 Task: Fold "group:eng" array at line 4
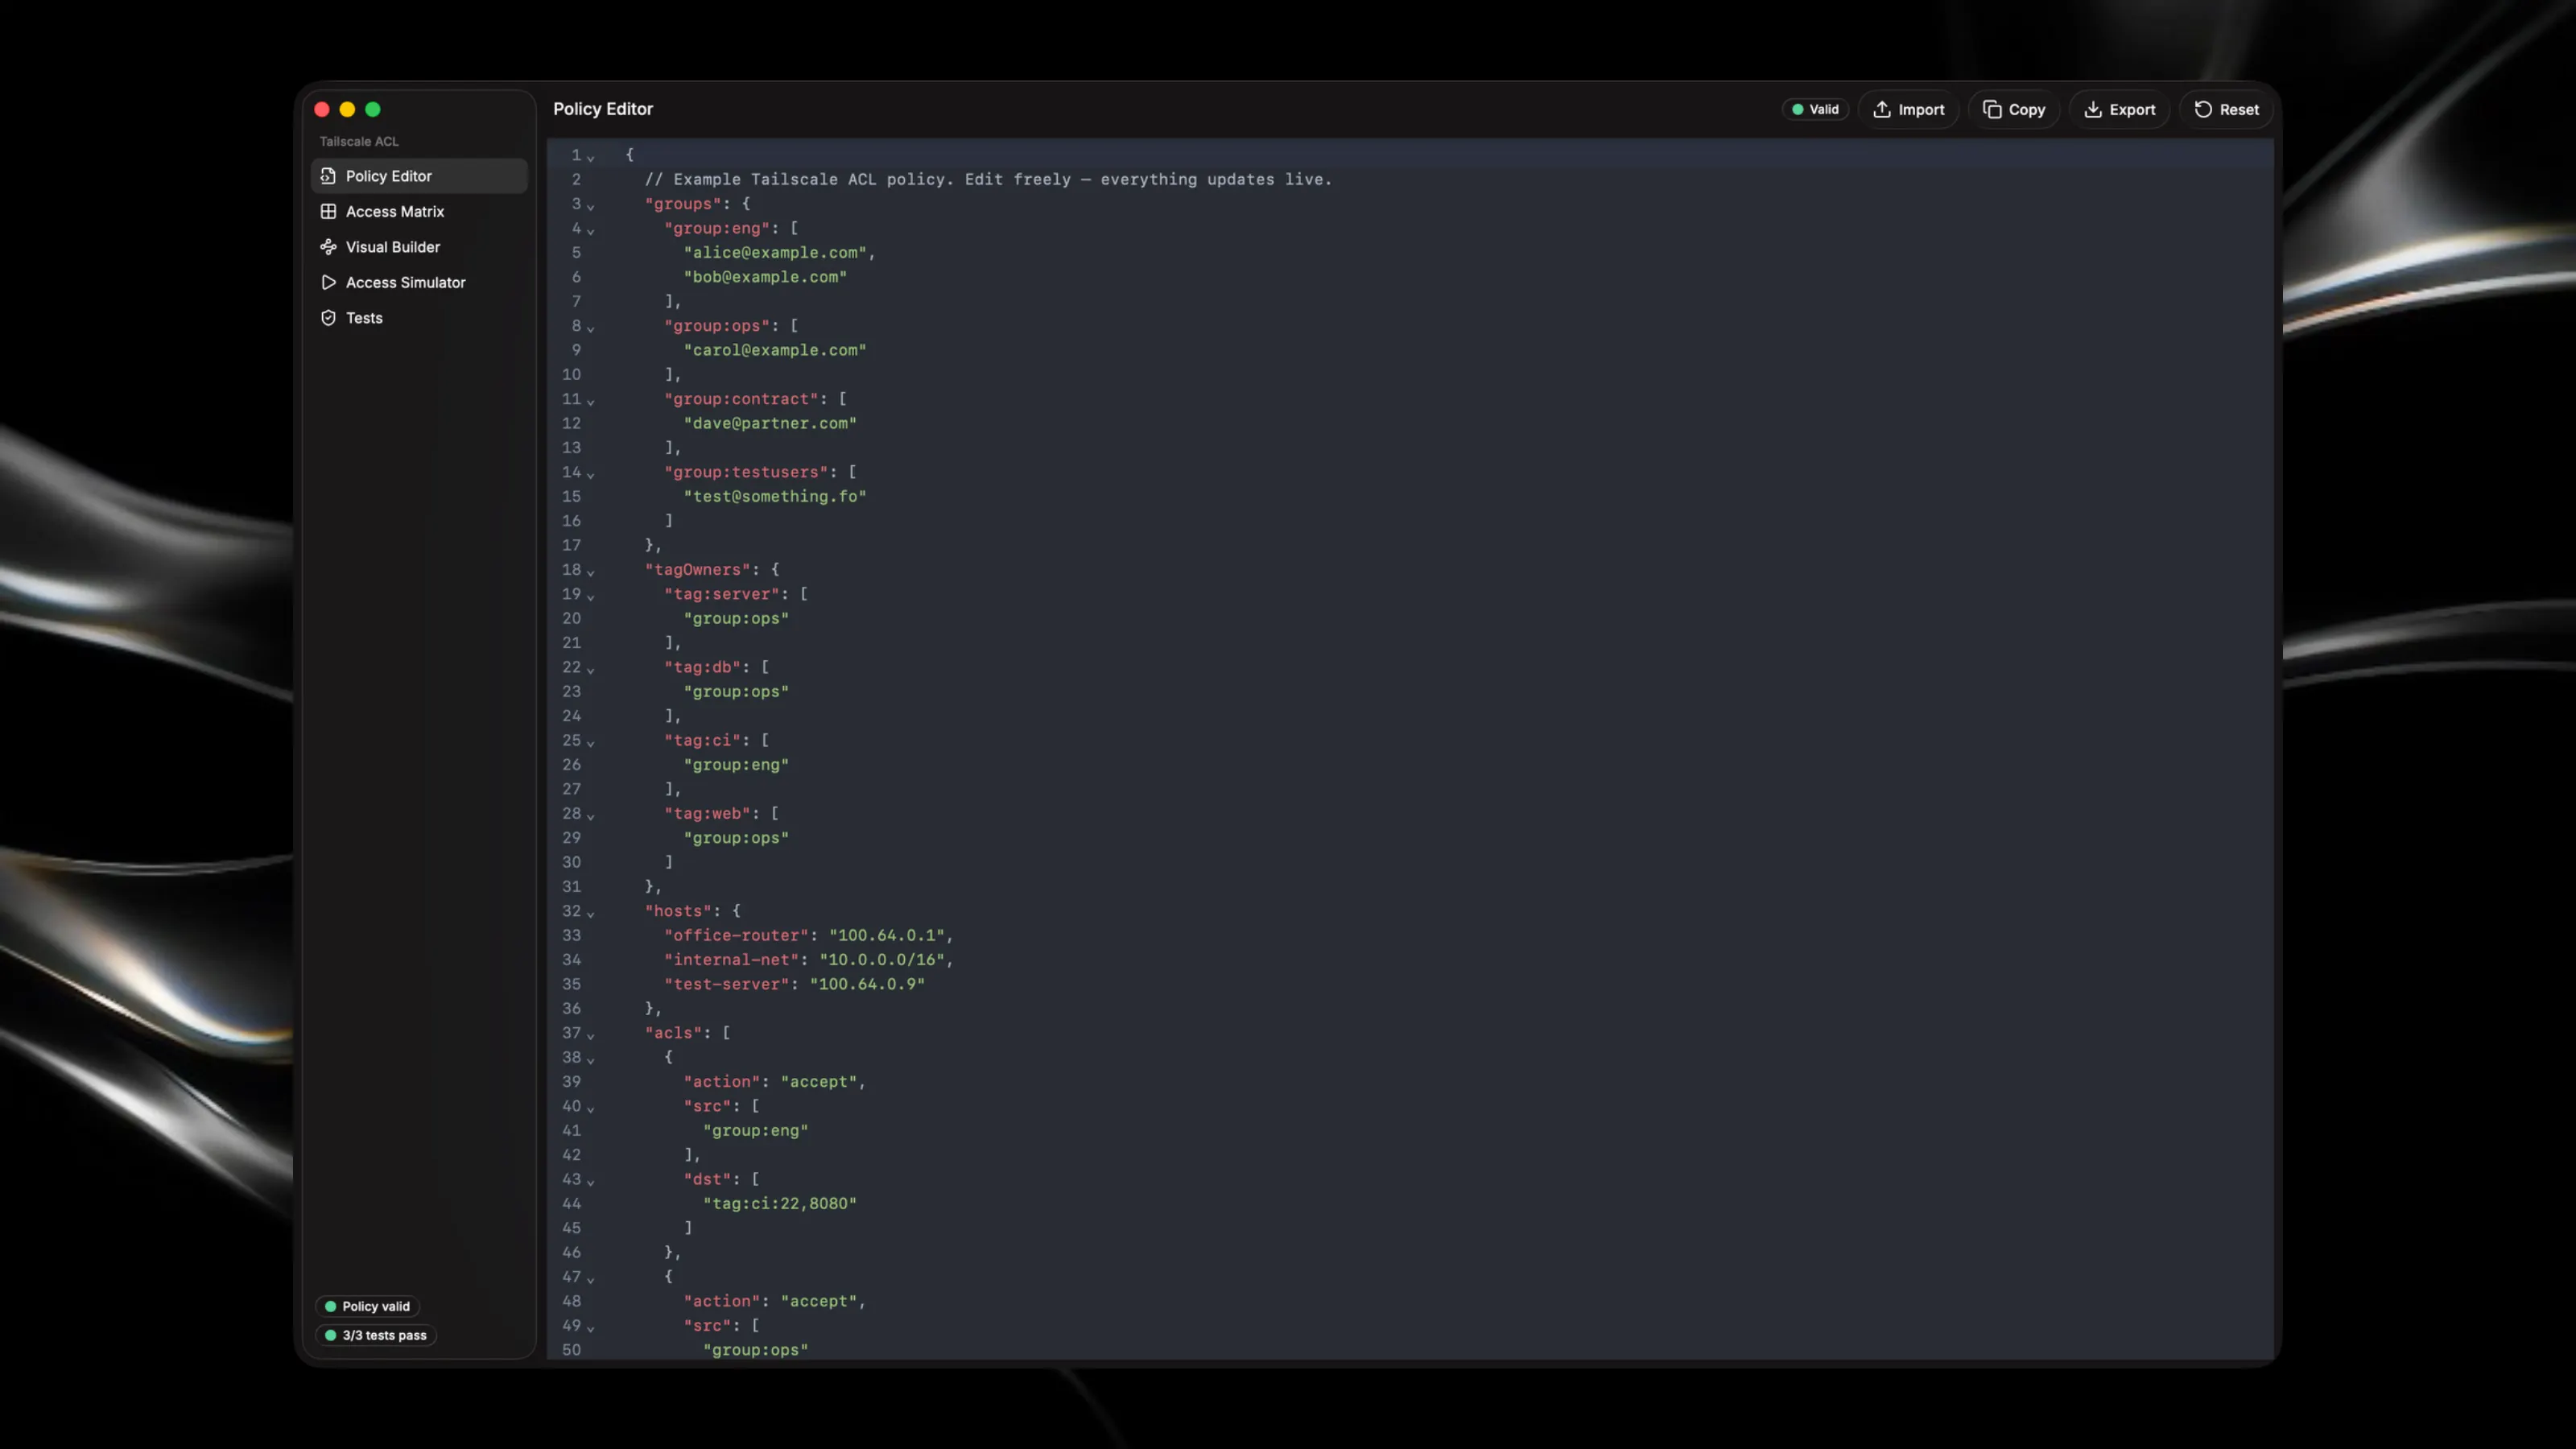[591, 231]
